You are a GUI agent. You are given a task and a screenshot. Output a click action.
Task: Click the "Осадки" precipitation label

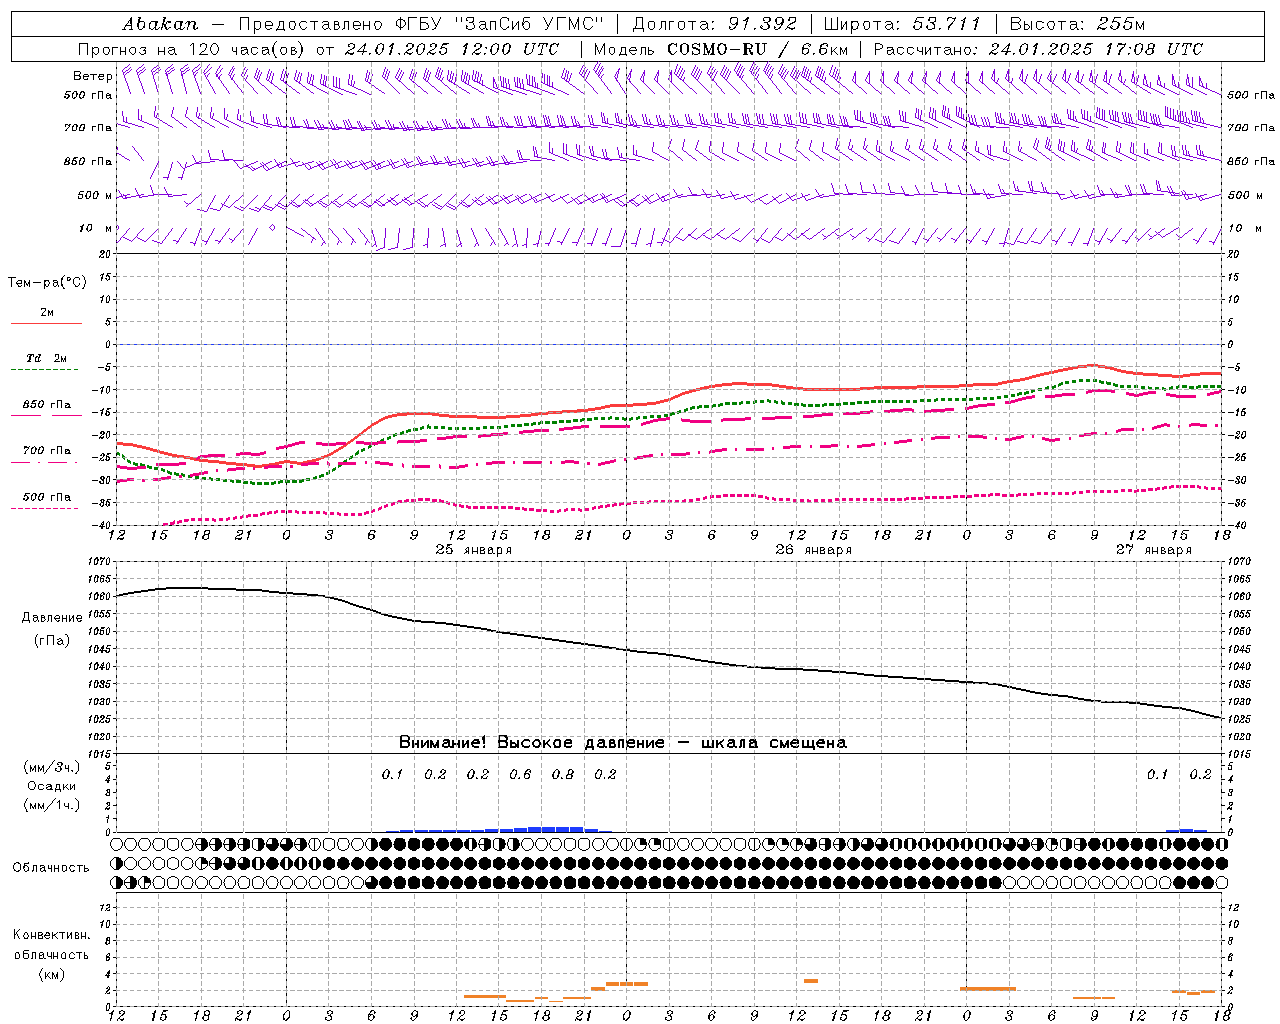[51, 786]
